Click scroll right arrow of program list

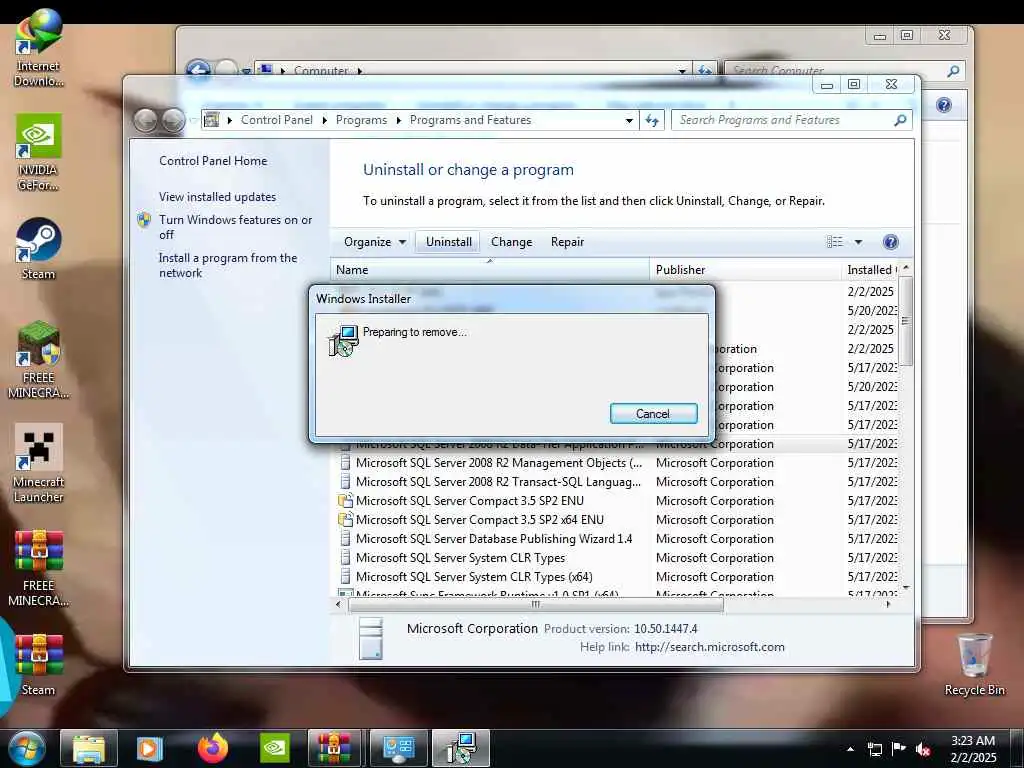click(888, 605)
